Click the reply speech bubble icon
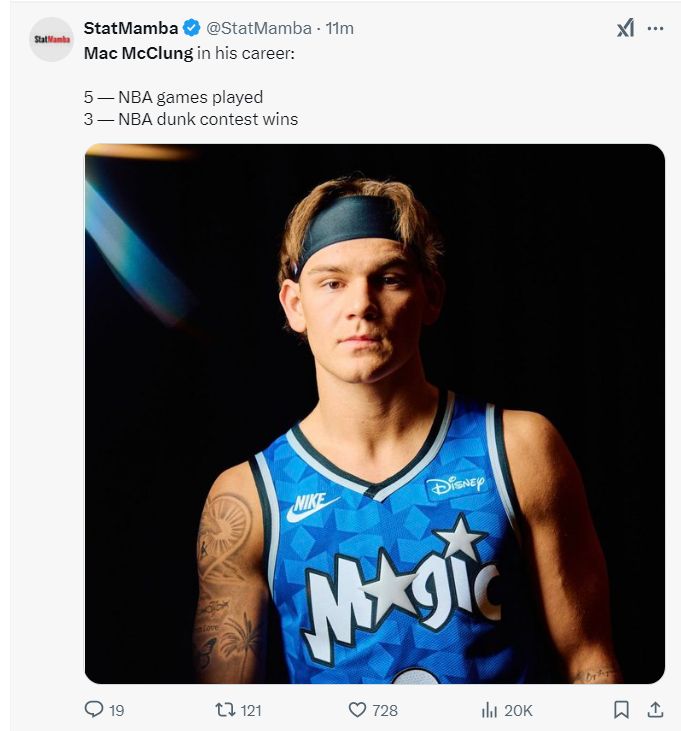This screenshot has height=731, width=681. (94, 709)
